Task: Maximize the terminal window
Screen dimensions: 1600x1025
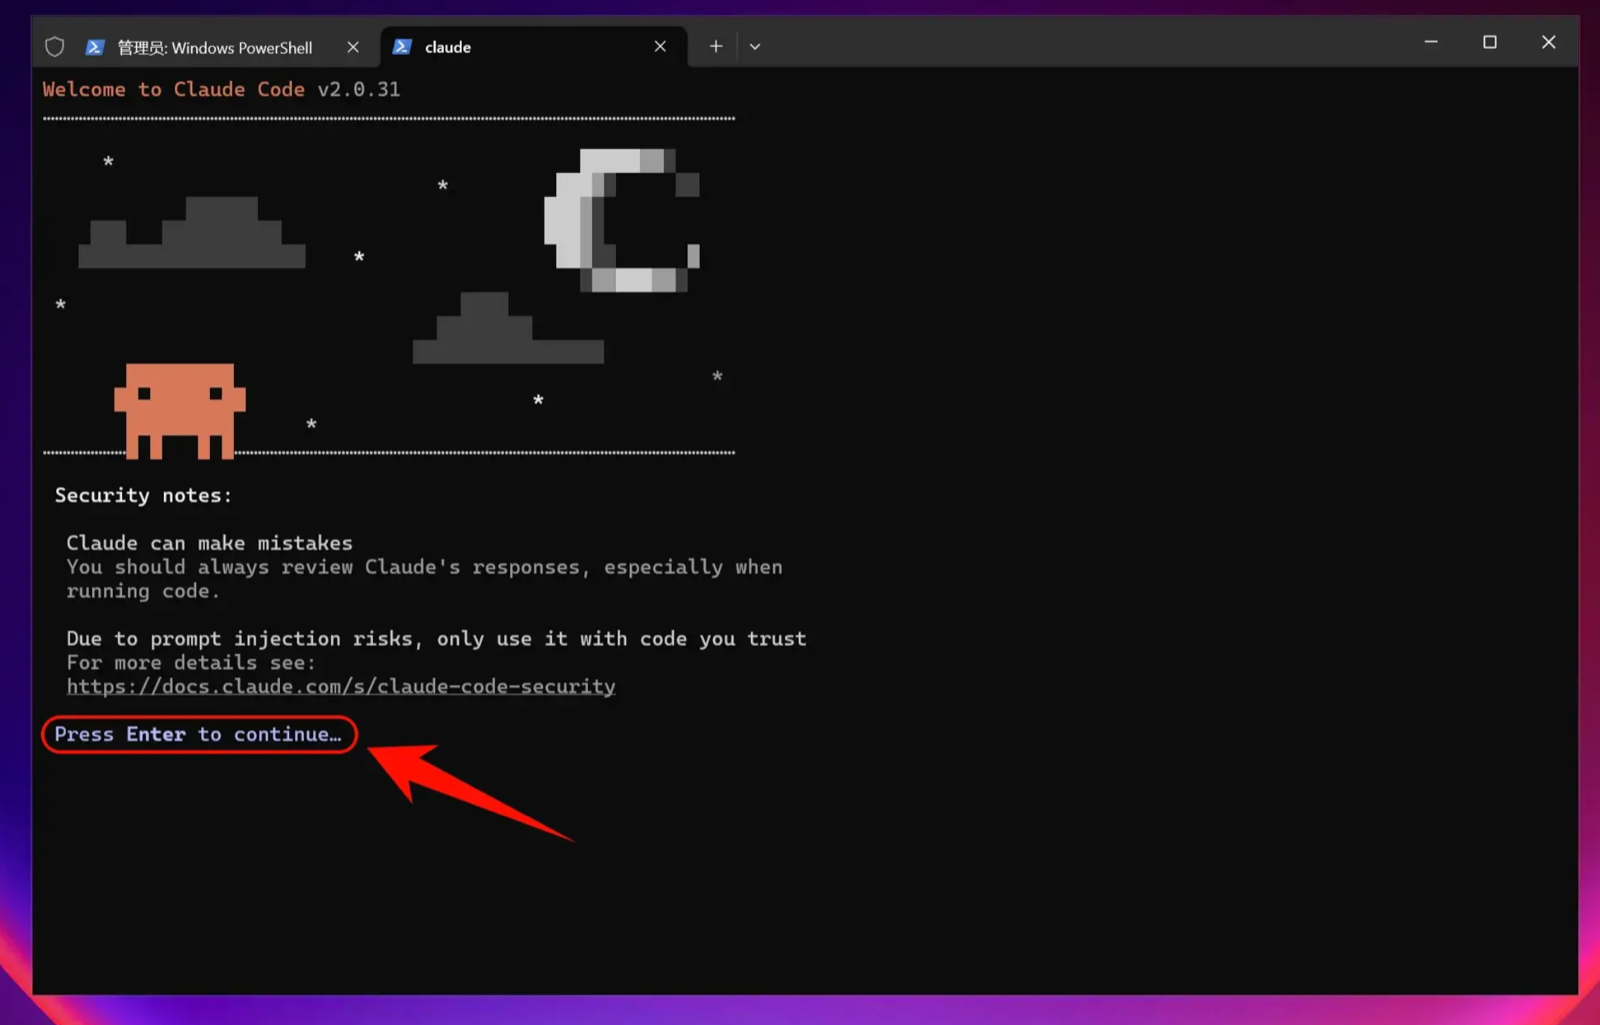Action: (x=1490, y=42)
